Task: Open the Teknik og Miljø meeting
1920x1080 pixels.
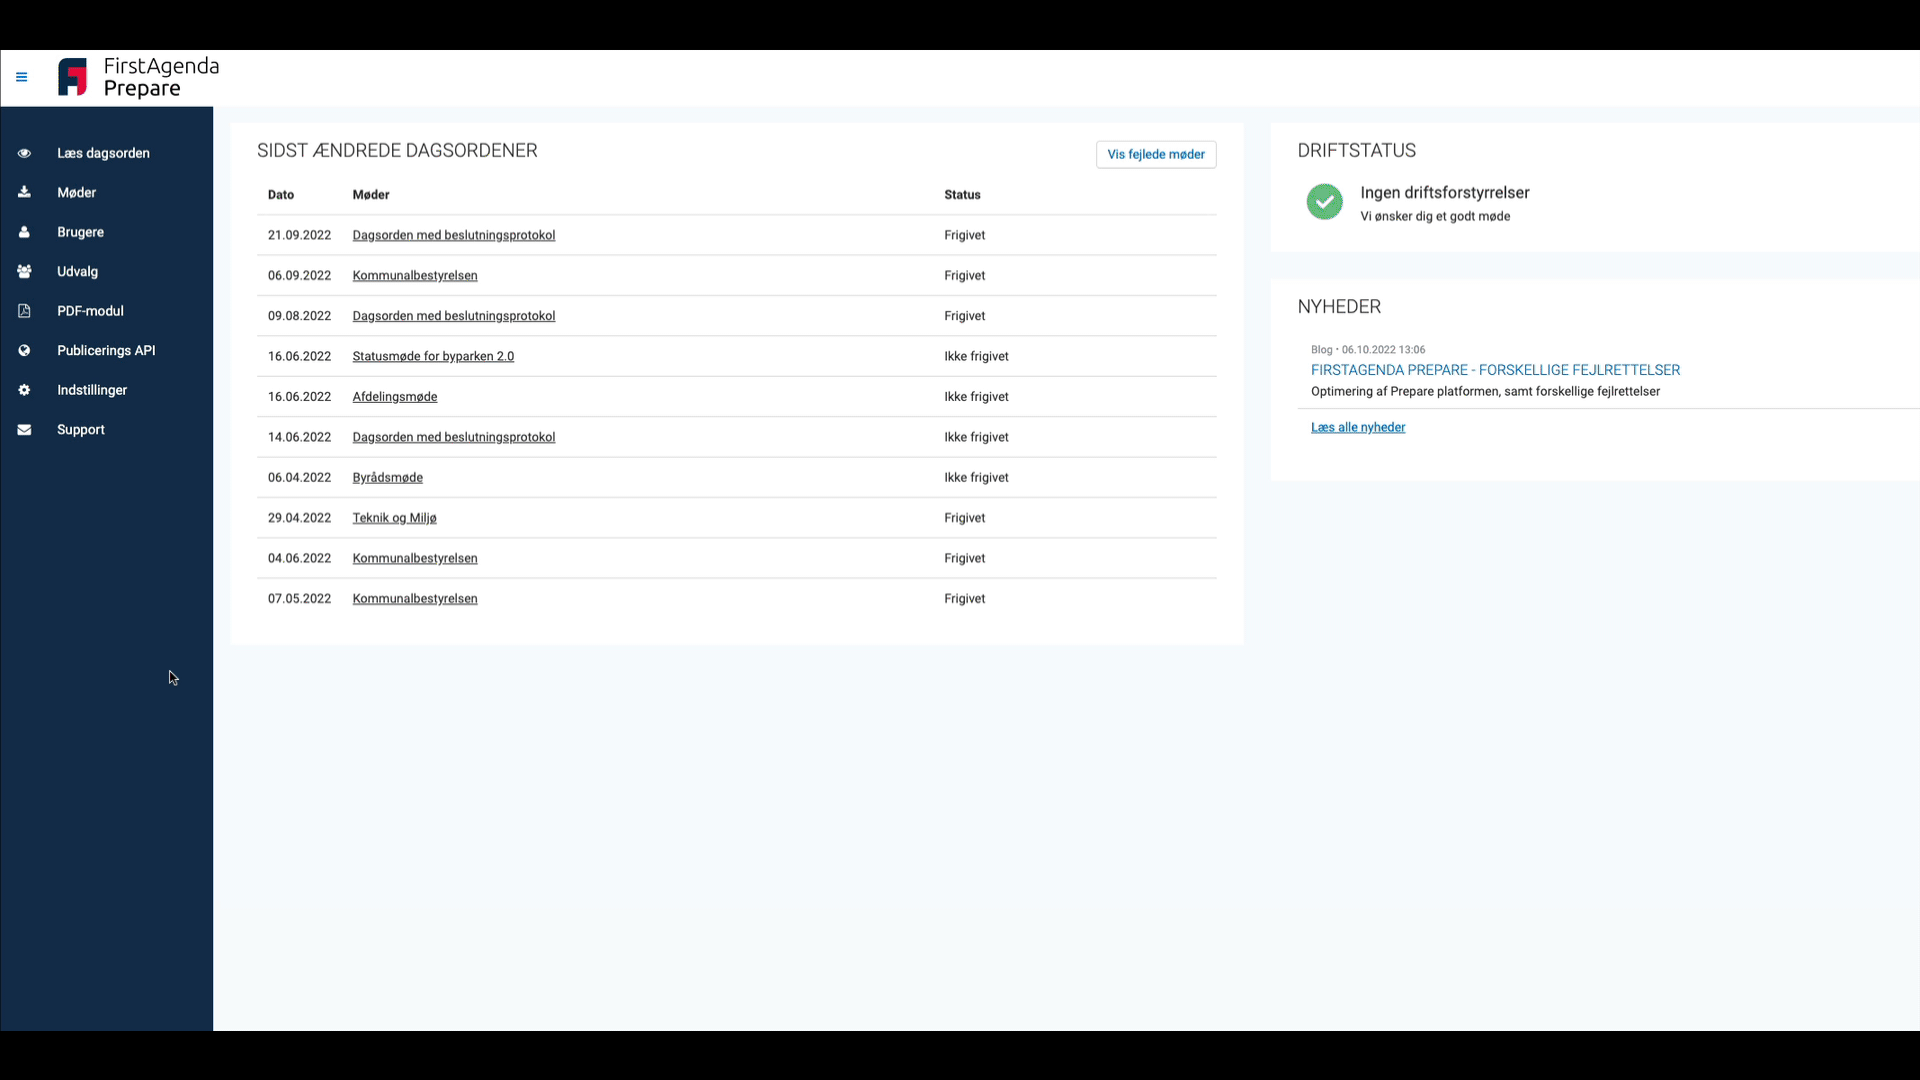Action: pyautogui.click(x=394, y=517)
